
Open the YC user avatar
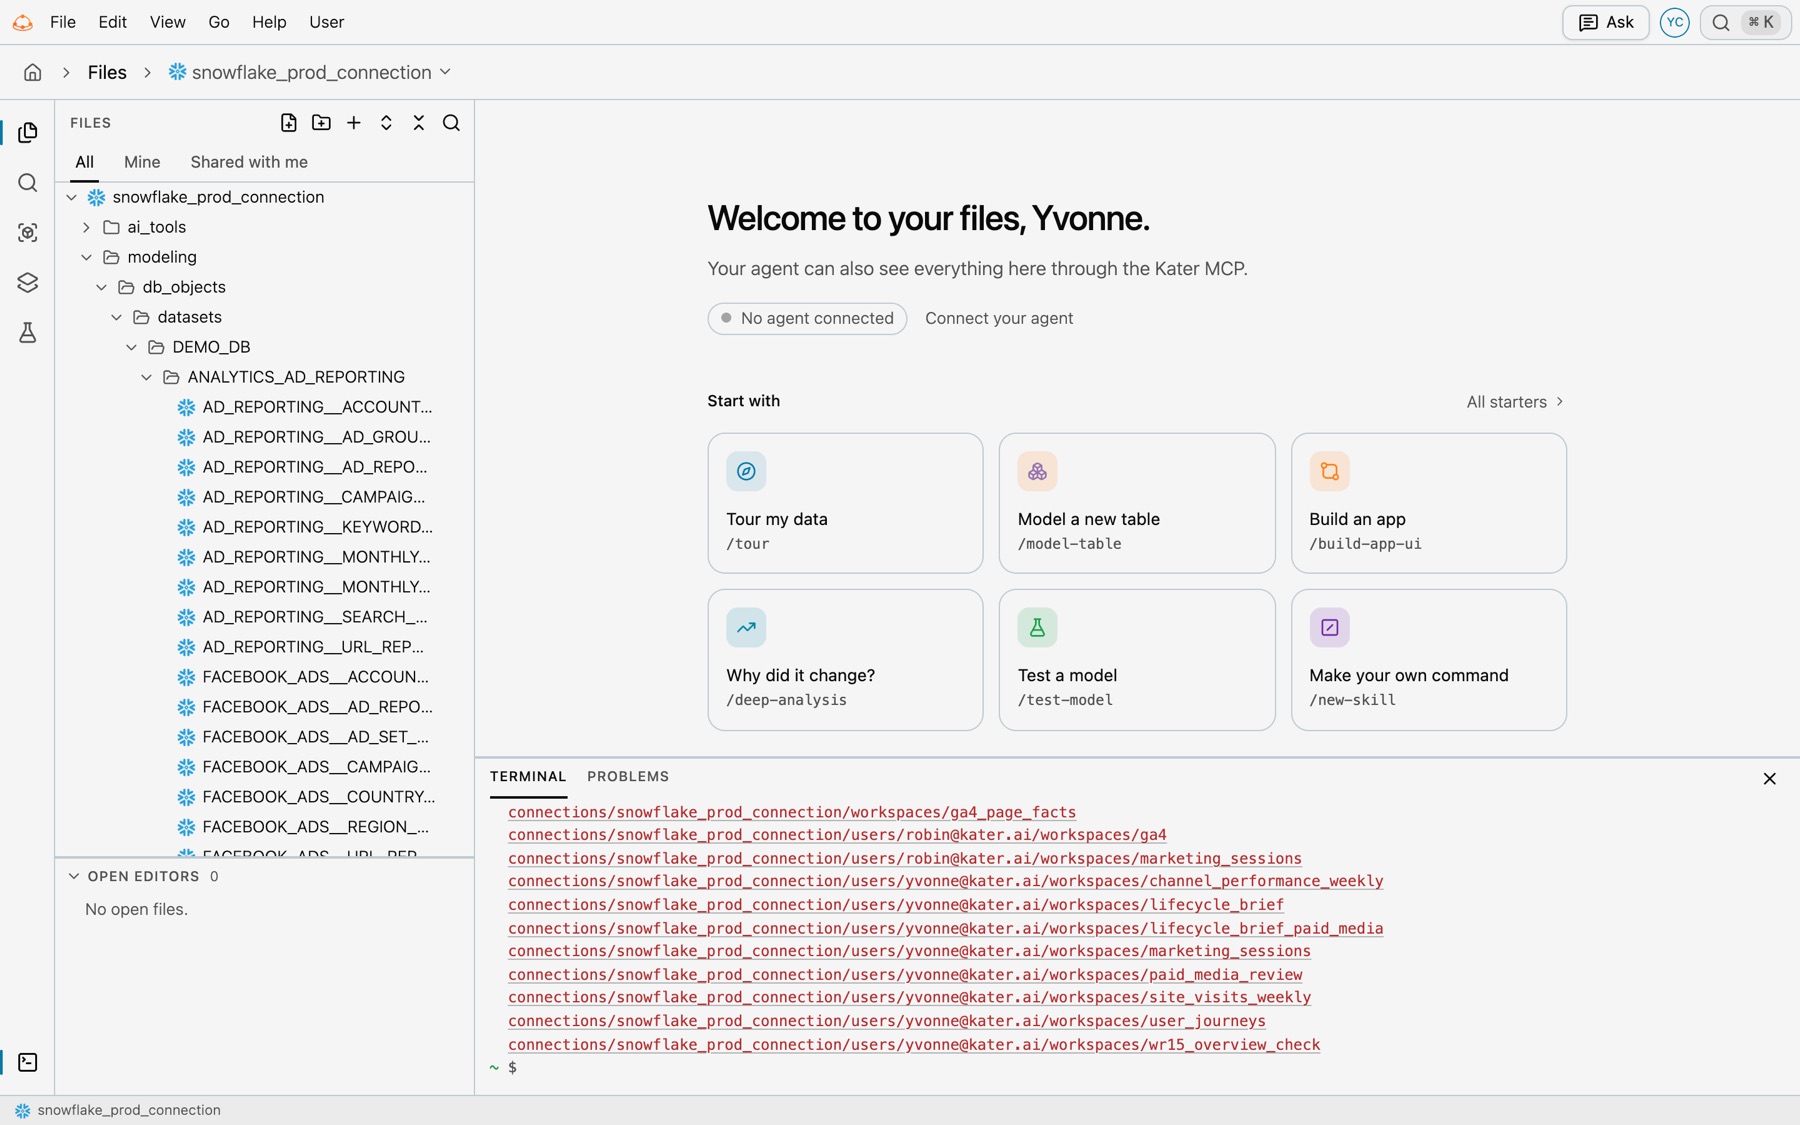(x=1674, y=22)
